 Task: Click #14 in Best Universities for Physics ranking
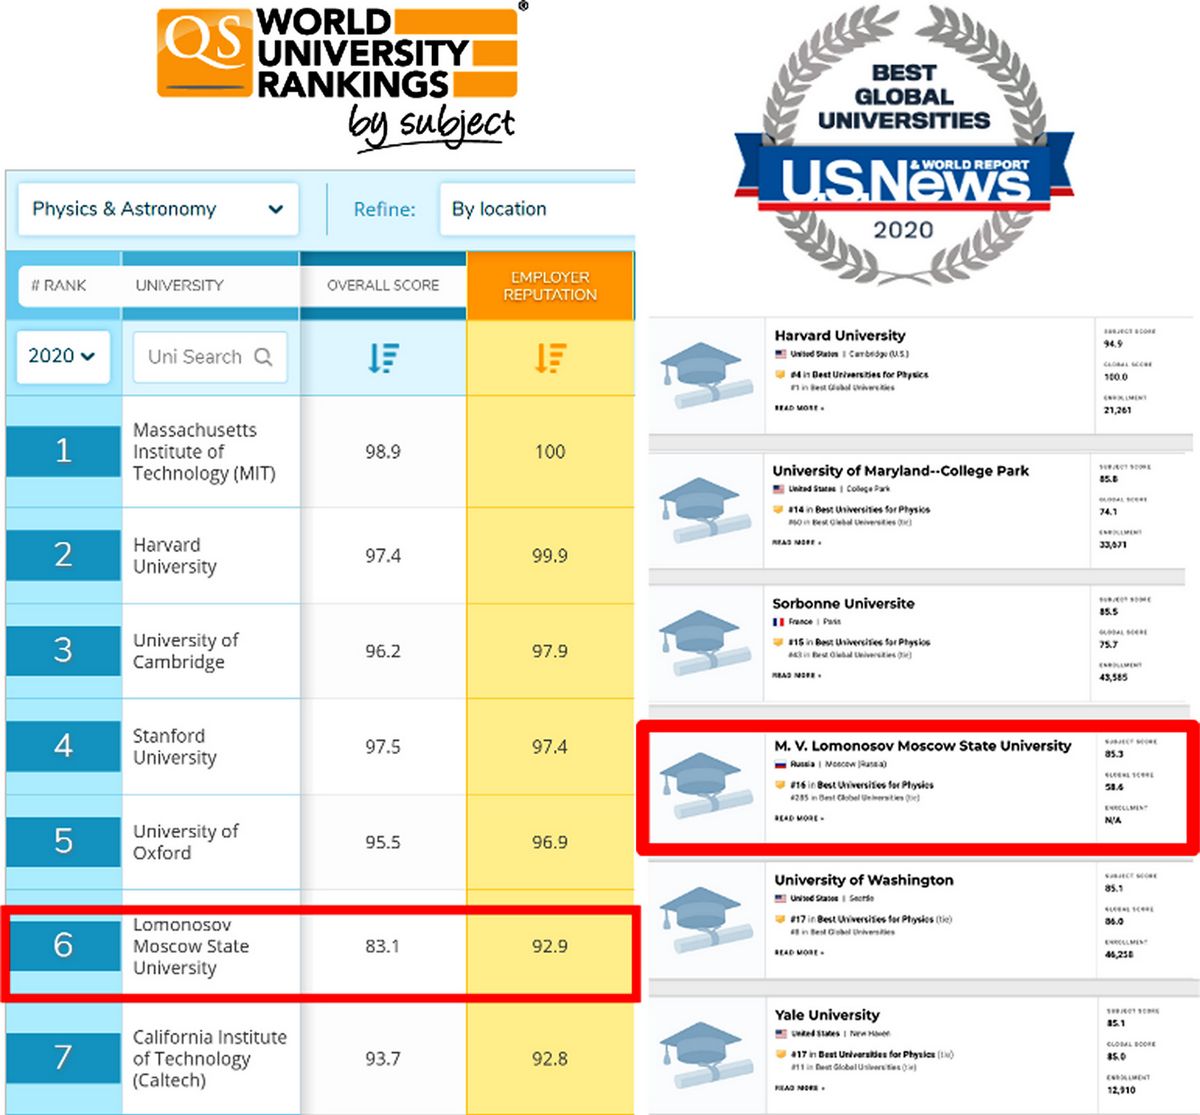(x=852, y=509)
